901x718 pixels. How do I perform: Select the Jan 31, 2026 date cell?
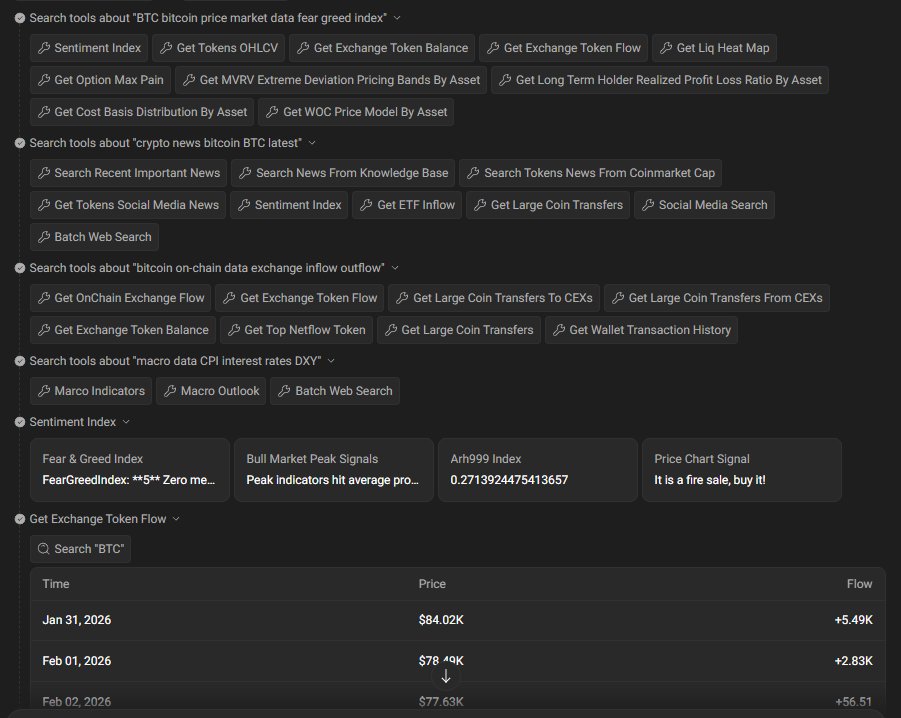pyautogui.click(x=76, y=620)
